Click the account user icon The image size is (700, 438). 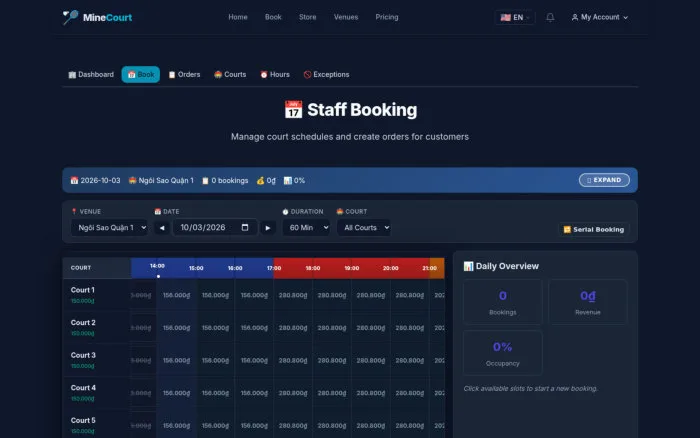pos(575,17)
